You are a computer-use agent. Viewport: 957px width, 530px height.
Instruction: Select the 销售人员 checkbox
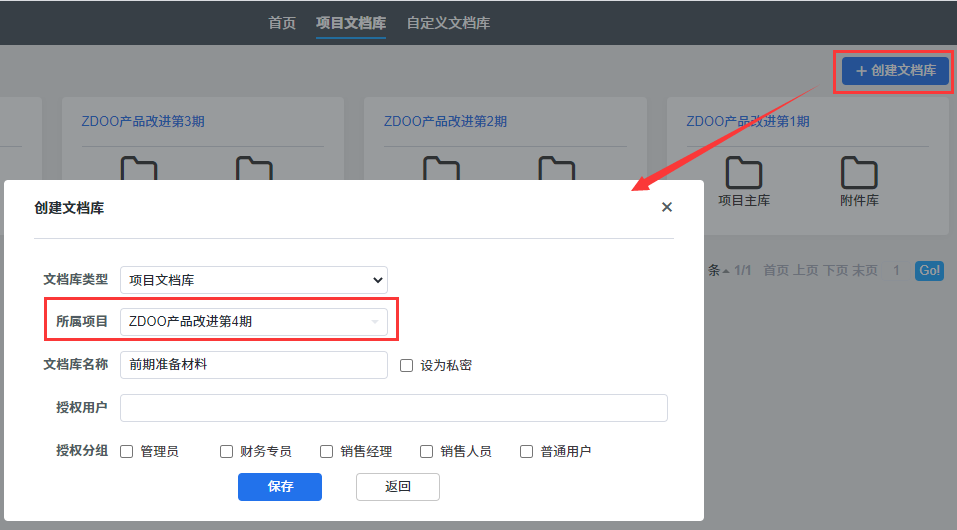427,452
